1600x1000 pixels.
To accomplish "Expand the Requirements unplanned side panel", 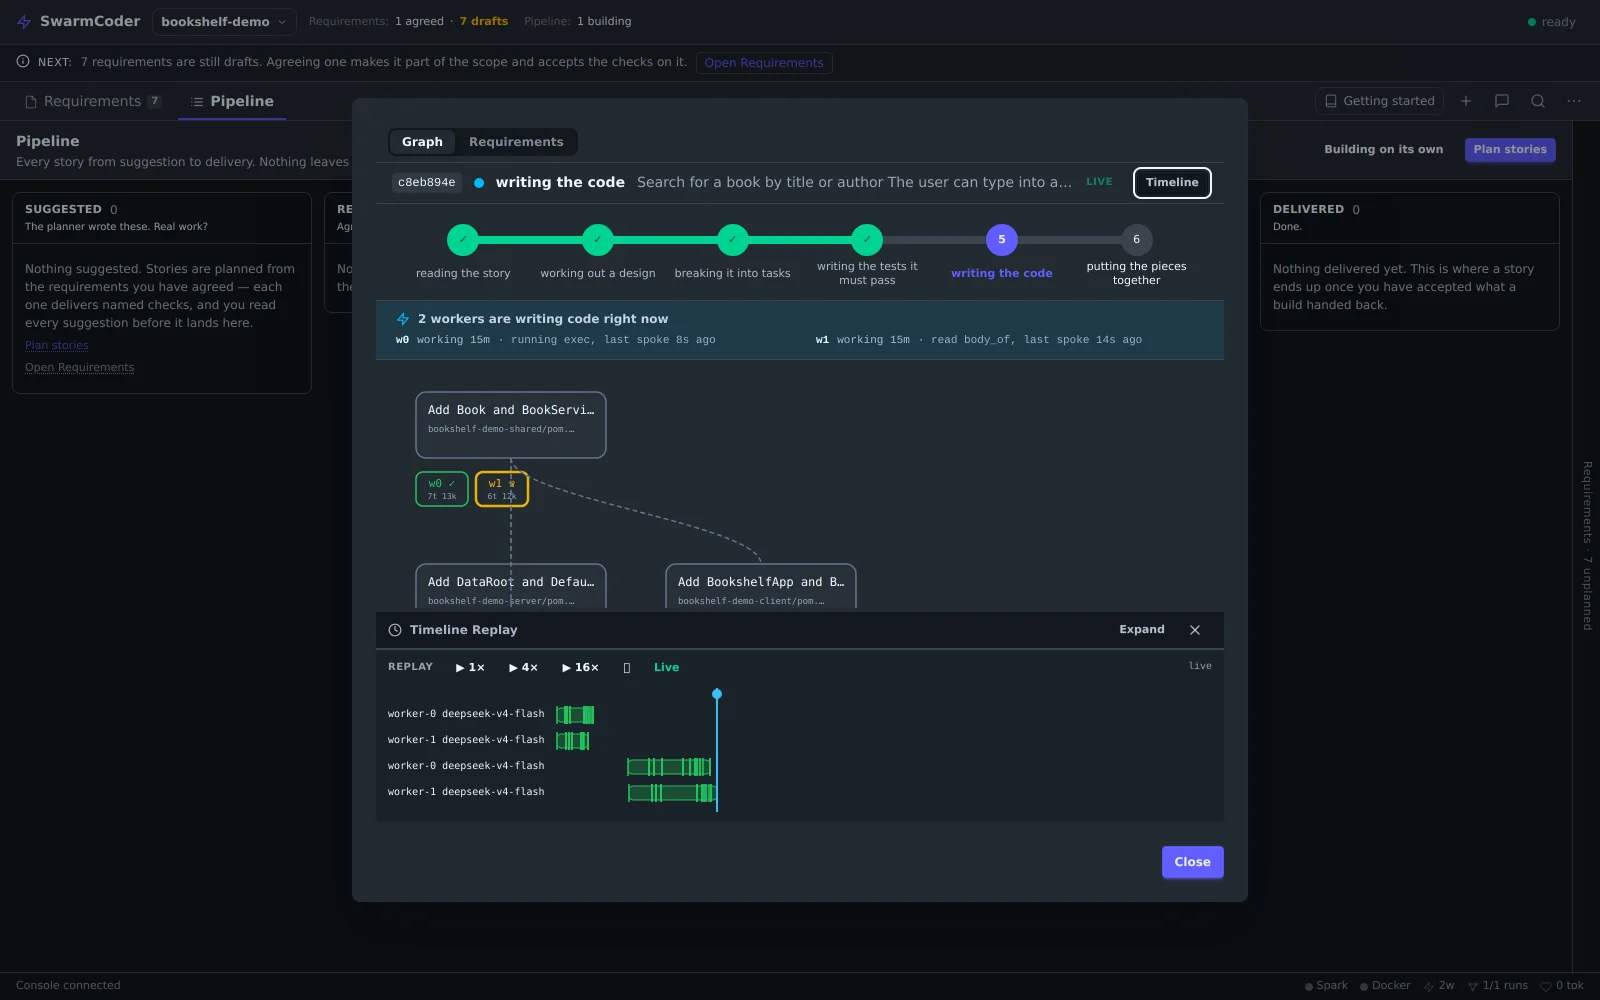I will click(x=1587, y=545).
